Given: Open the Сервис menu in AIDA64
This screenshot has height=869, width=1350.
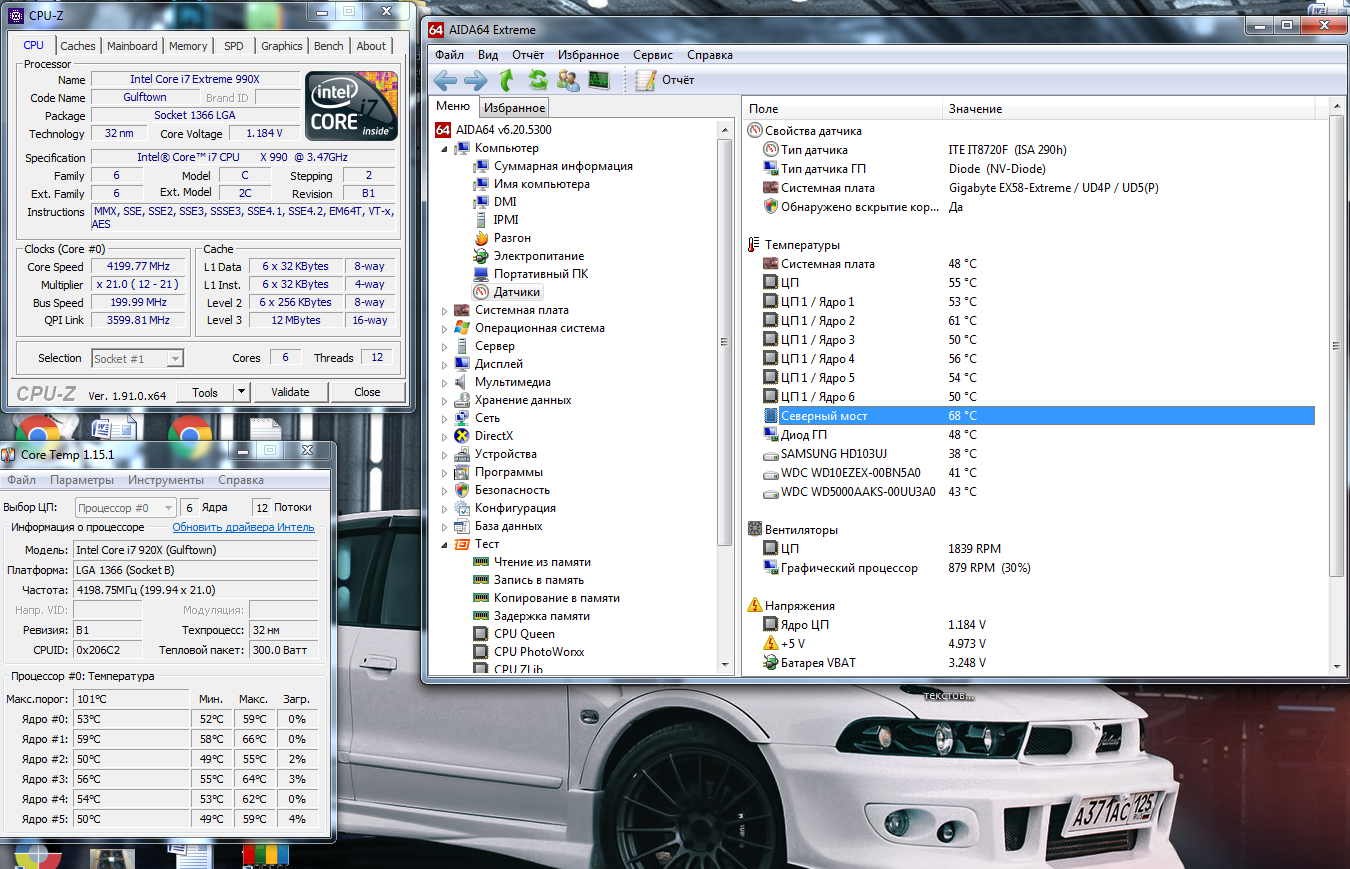Looking at the screenshot, I should [x=652, y=55].
